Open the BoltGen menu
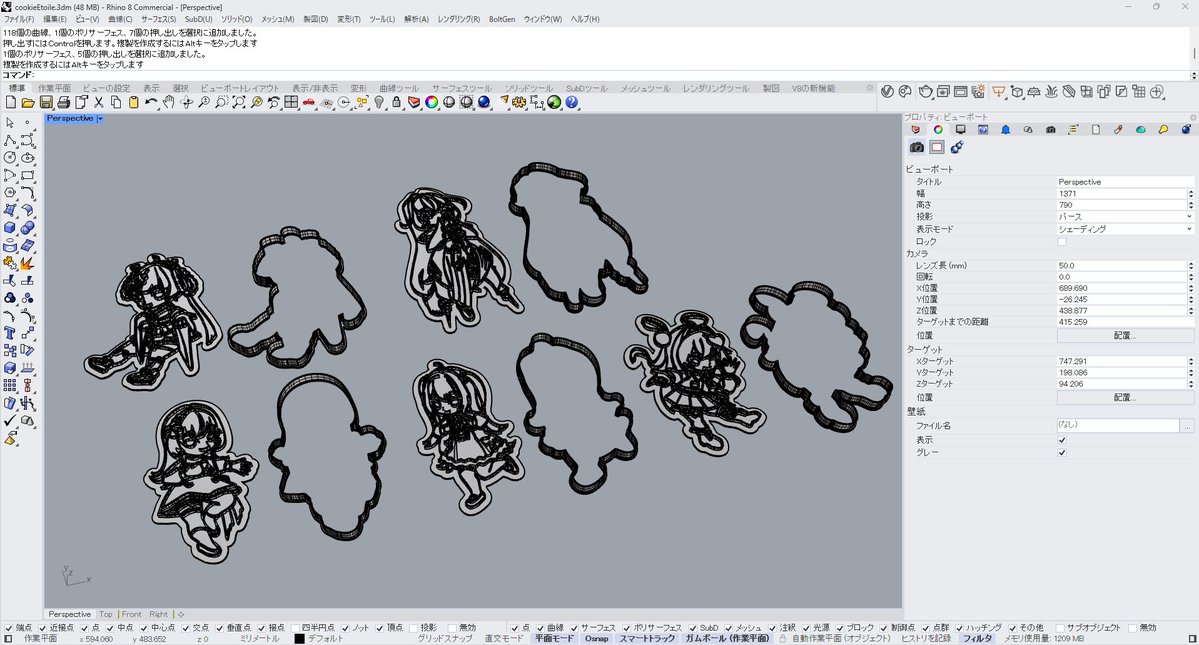The image size is (1199, 645). point(502,19)
